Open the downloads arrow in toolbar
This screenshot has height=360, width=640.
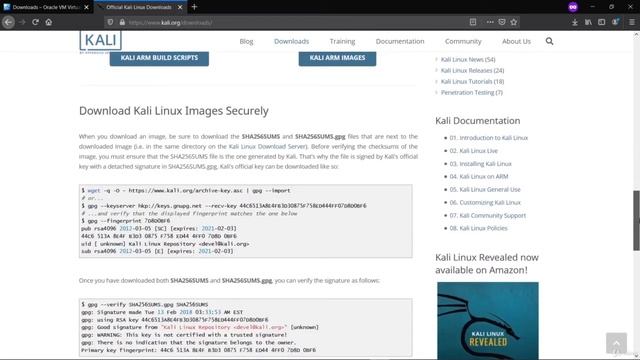pos(575,22)
